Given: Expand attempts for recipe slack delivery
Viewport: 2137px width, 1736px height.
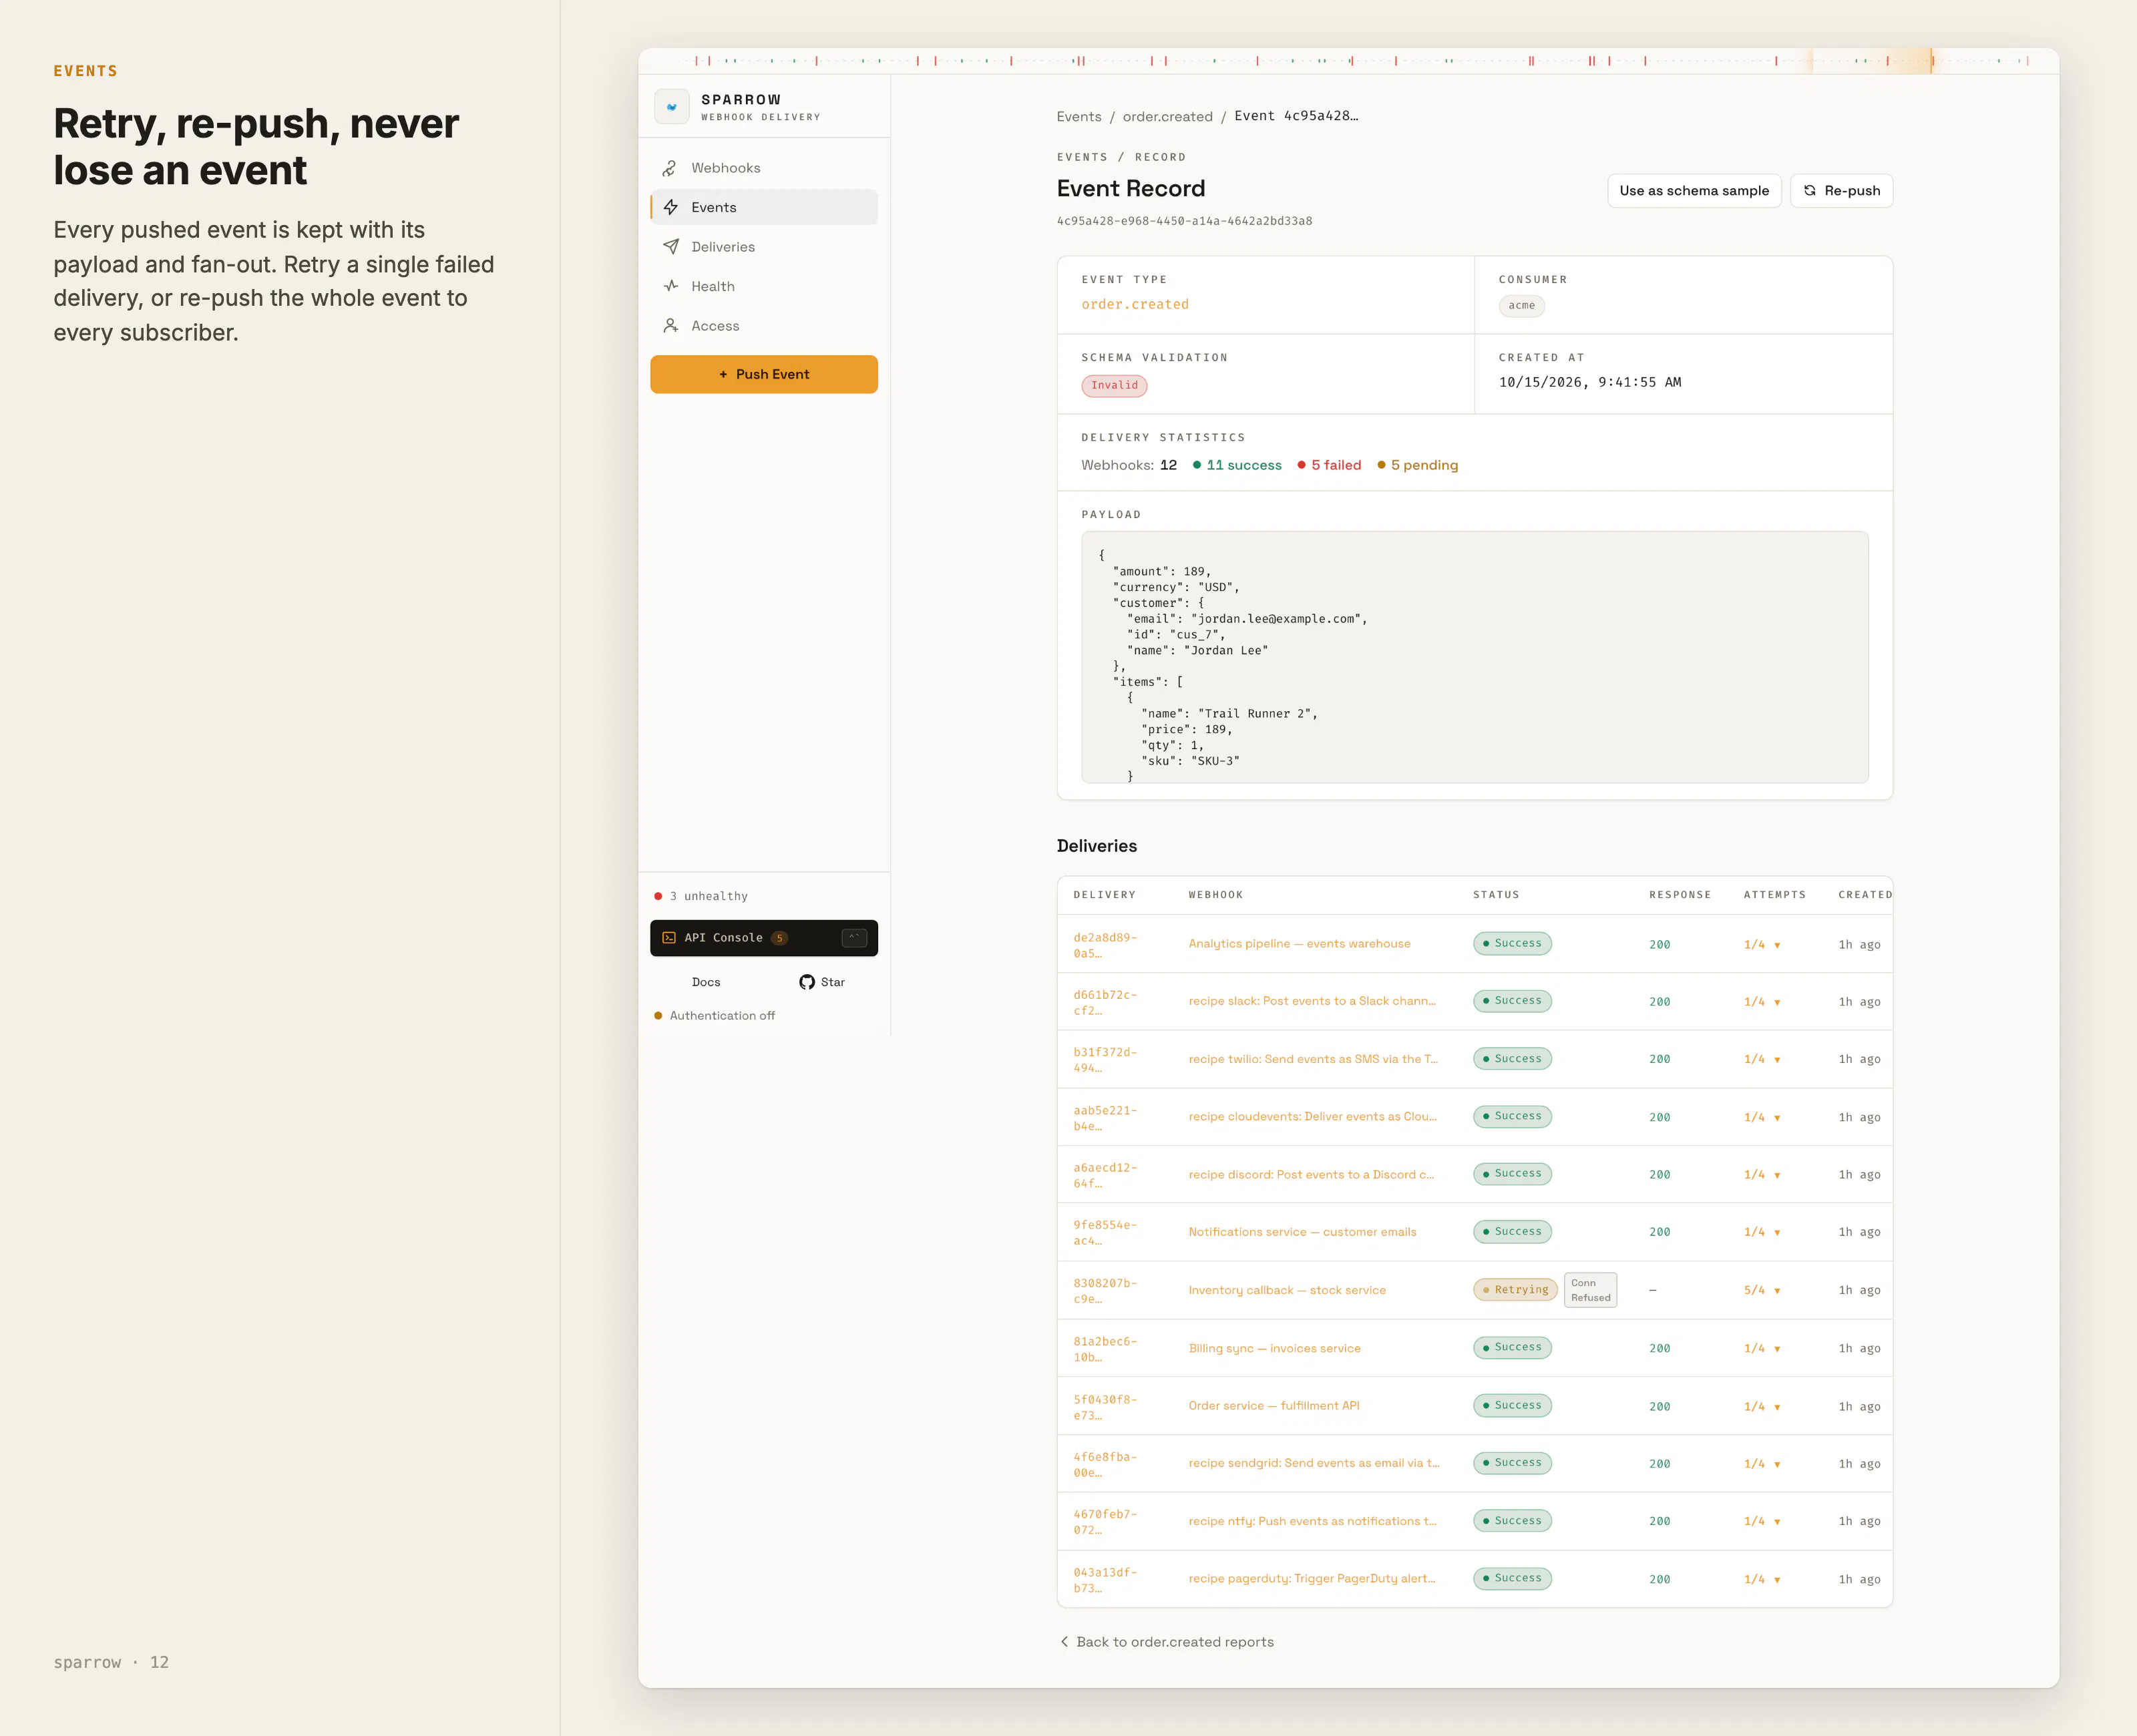Looking at the screenshot, I should 1762,1002.
